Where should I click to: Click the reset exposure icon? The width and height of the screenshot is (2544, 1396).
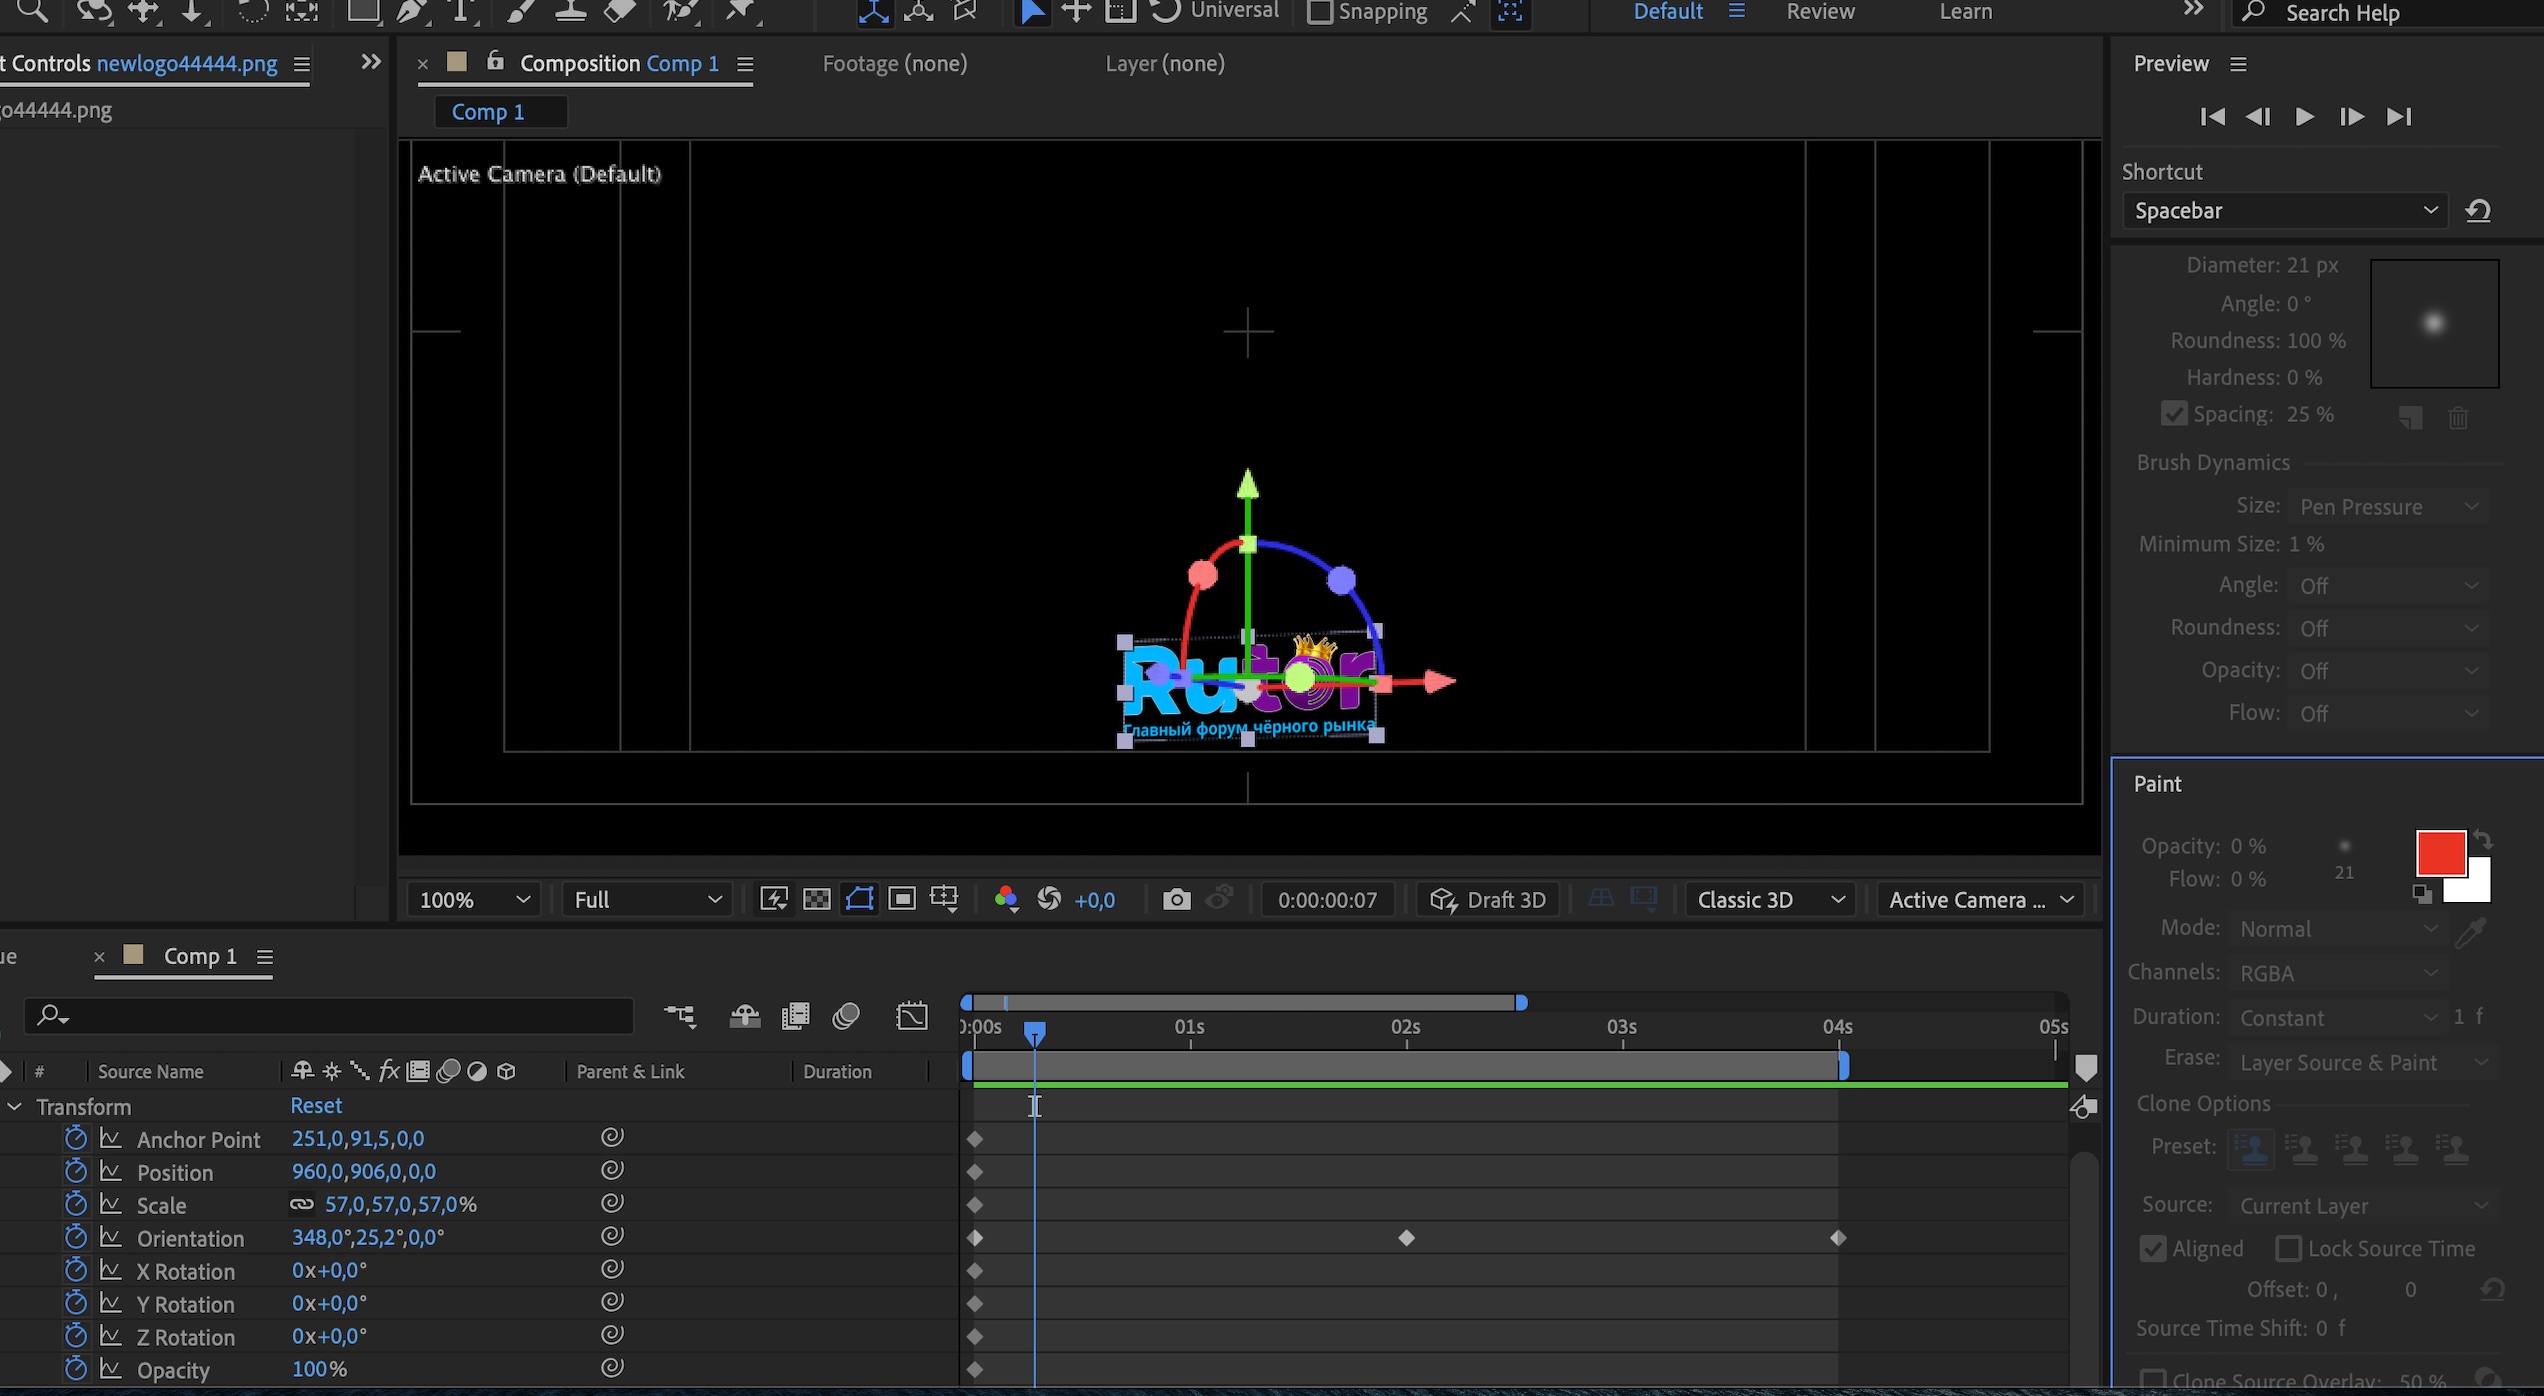pyautogui.click(x=1049, y=899)
